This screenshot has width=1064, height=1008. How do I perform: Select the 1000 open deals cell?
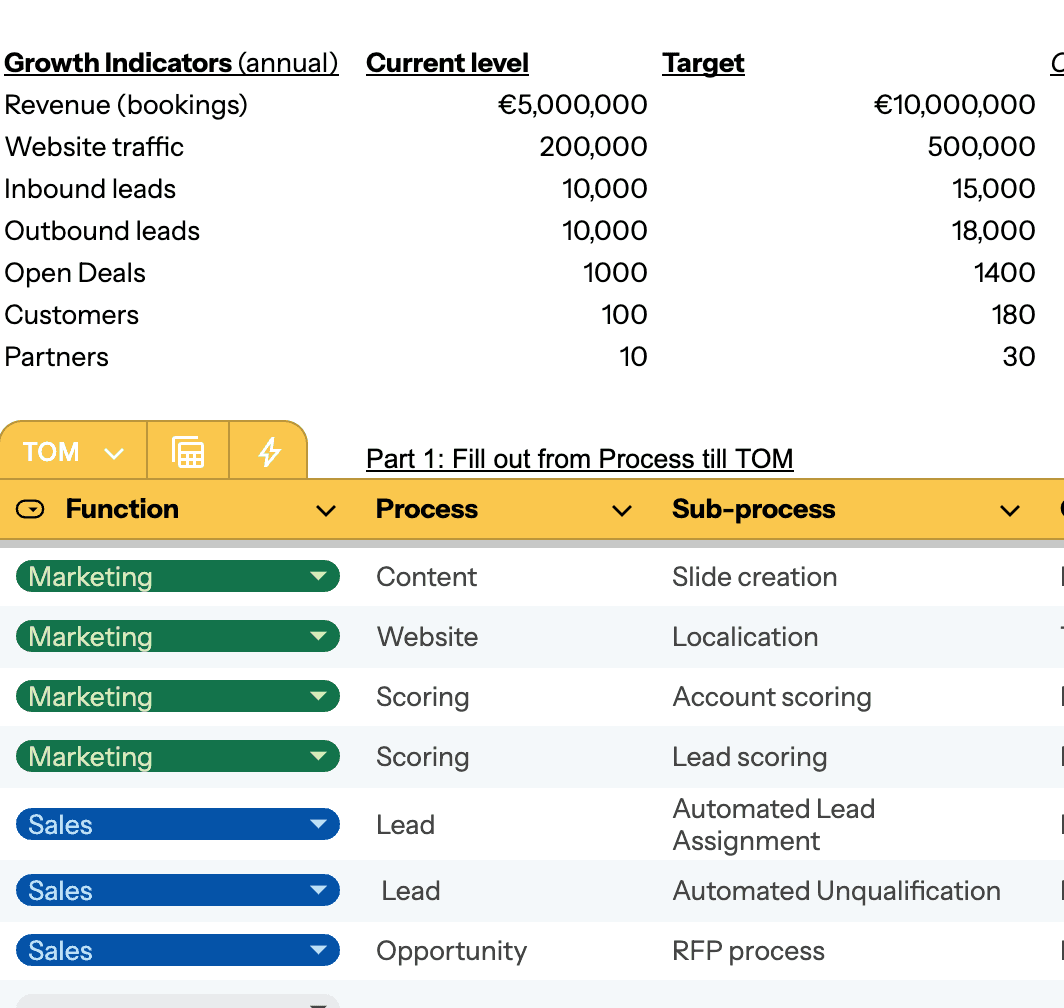coord(615,273)
